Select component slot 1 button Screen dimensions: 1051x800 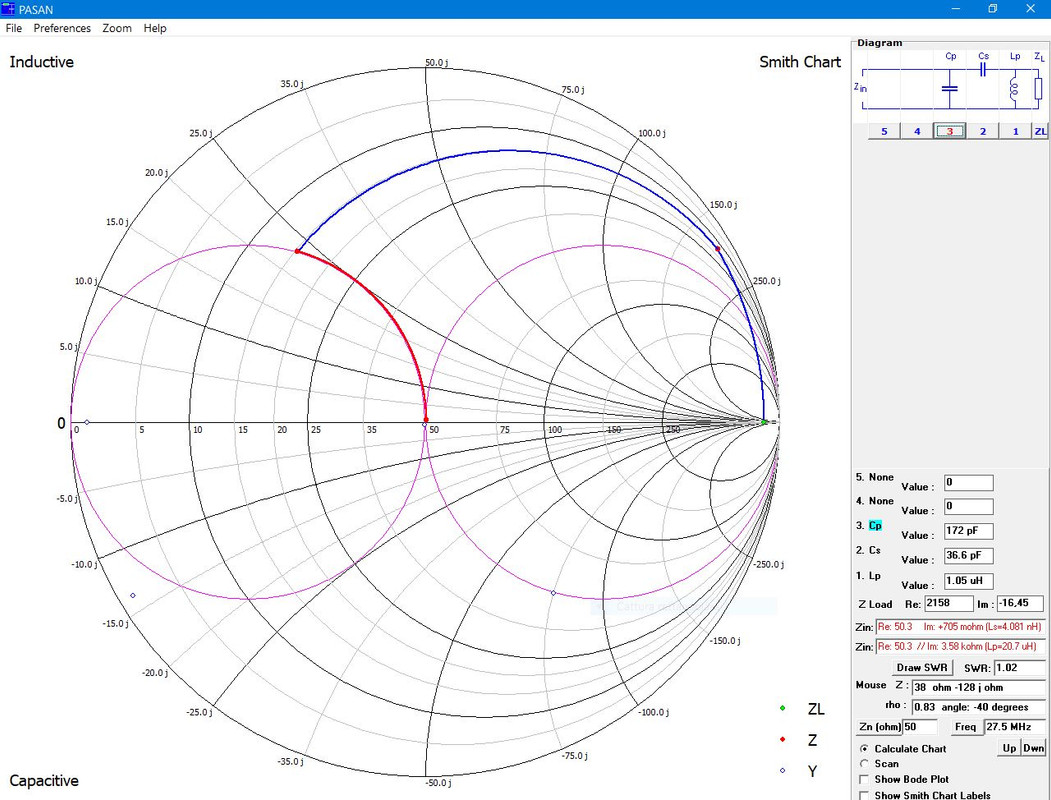pyautogui.click(x=1015, y=131)
